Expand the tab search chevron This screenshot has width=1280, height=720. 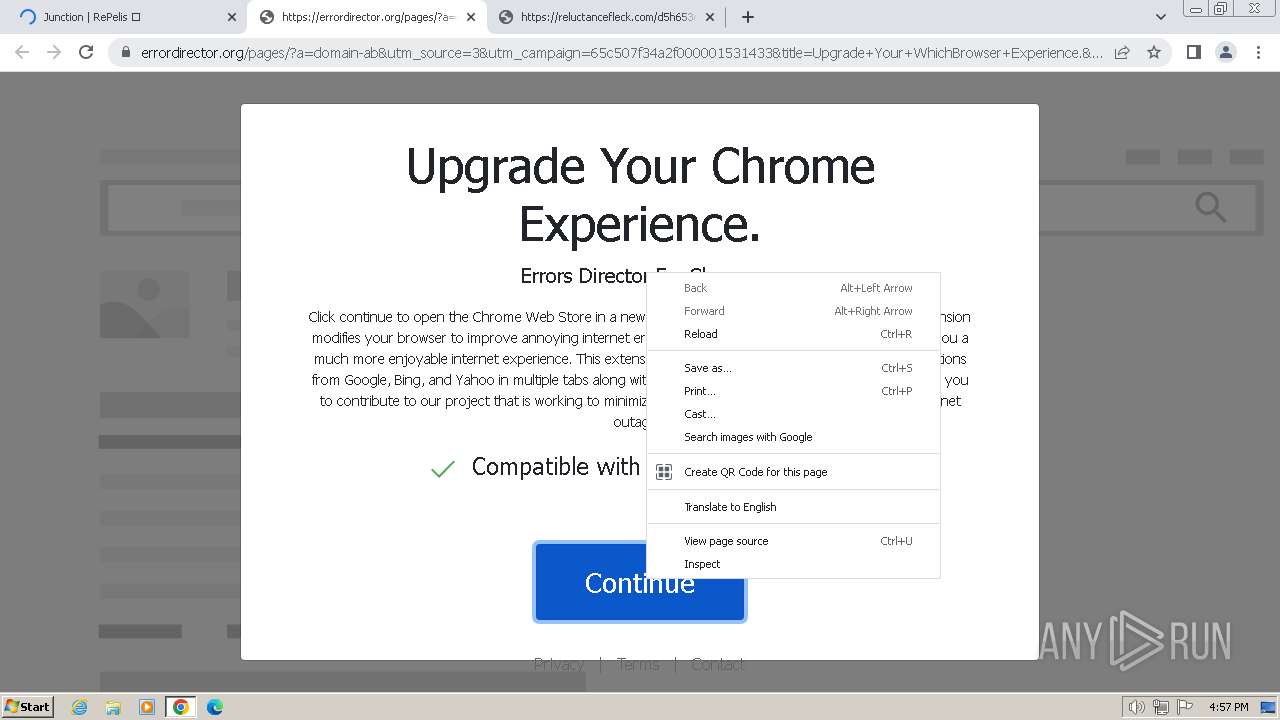click(x=1160, y=17)
